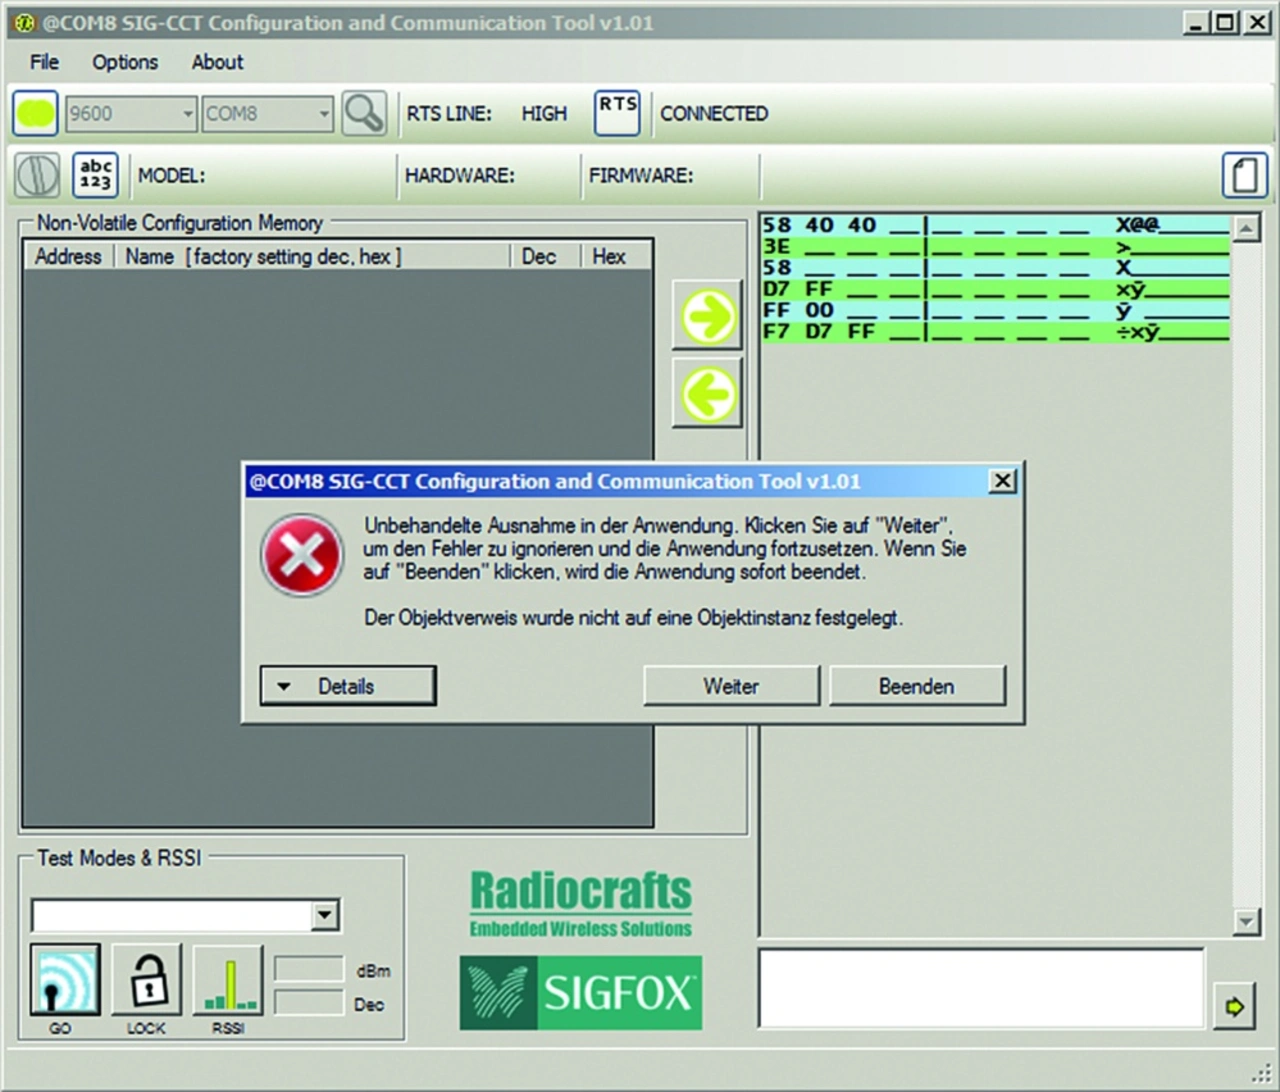Click the module reset icon beside abc123
1280x1092 pixels.
[38, 175]
